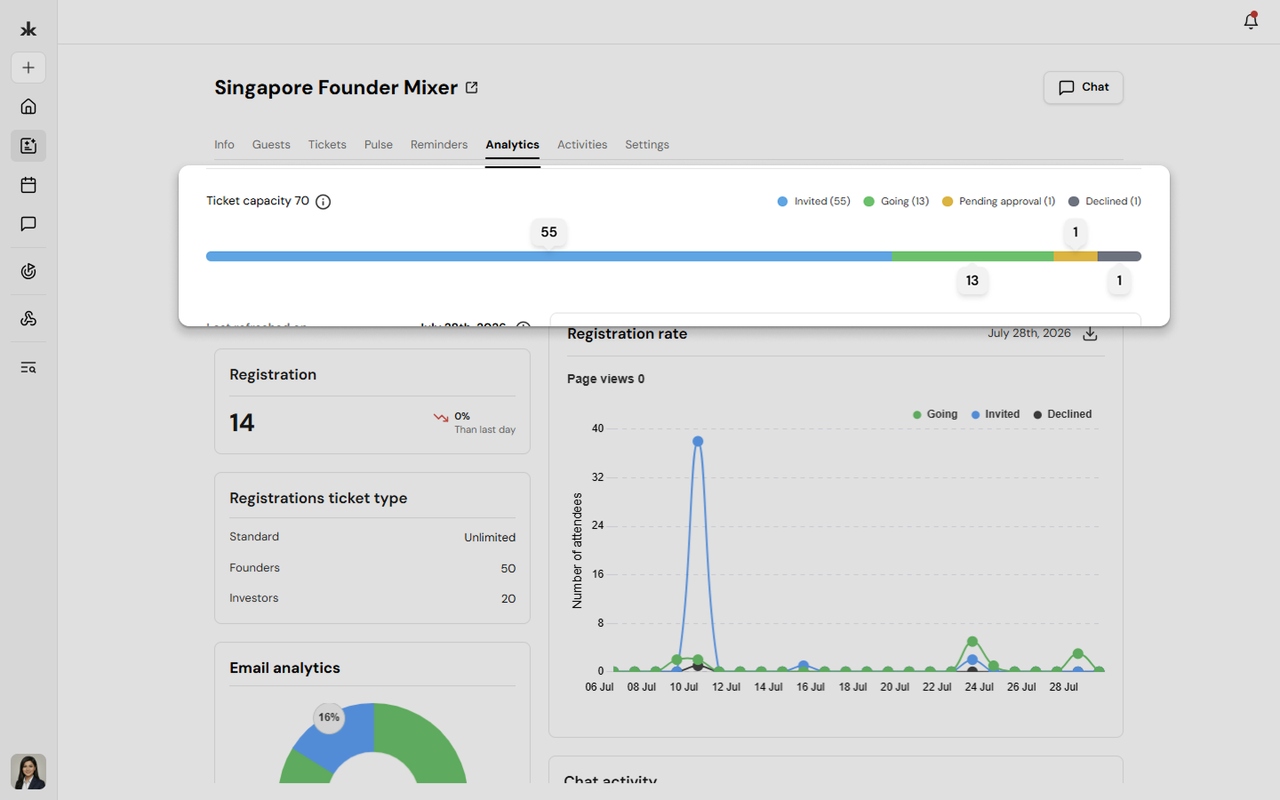This screenshot has width=1280, height=800.
Task: Open the Chat button
Action: tap(1083, 87)
